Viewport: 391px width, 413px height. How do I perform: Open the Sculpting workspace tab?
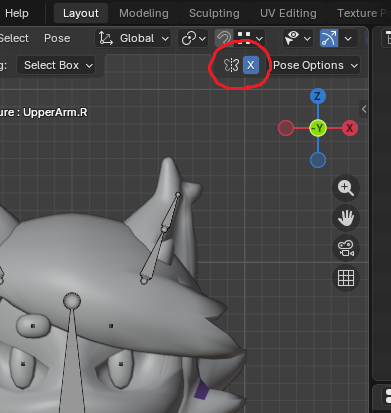point(214,13)
